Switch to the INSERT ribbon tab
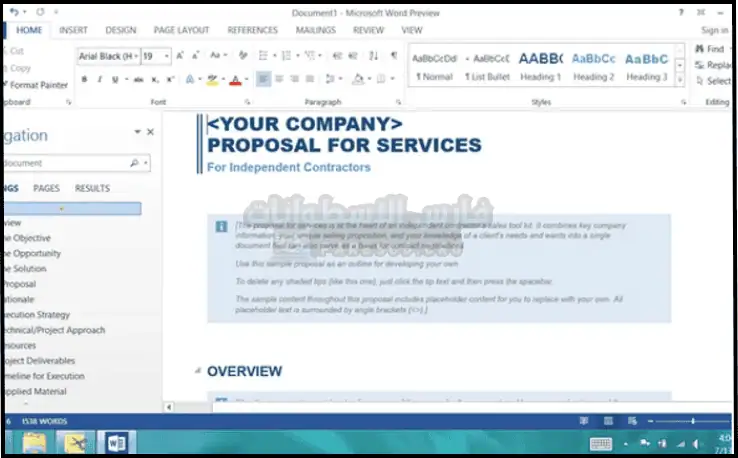Screen dimensions: 738x458 73,30
